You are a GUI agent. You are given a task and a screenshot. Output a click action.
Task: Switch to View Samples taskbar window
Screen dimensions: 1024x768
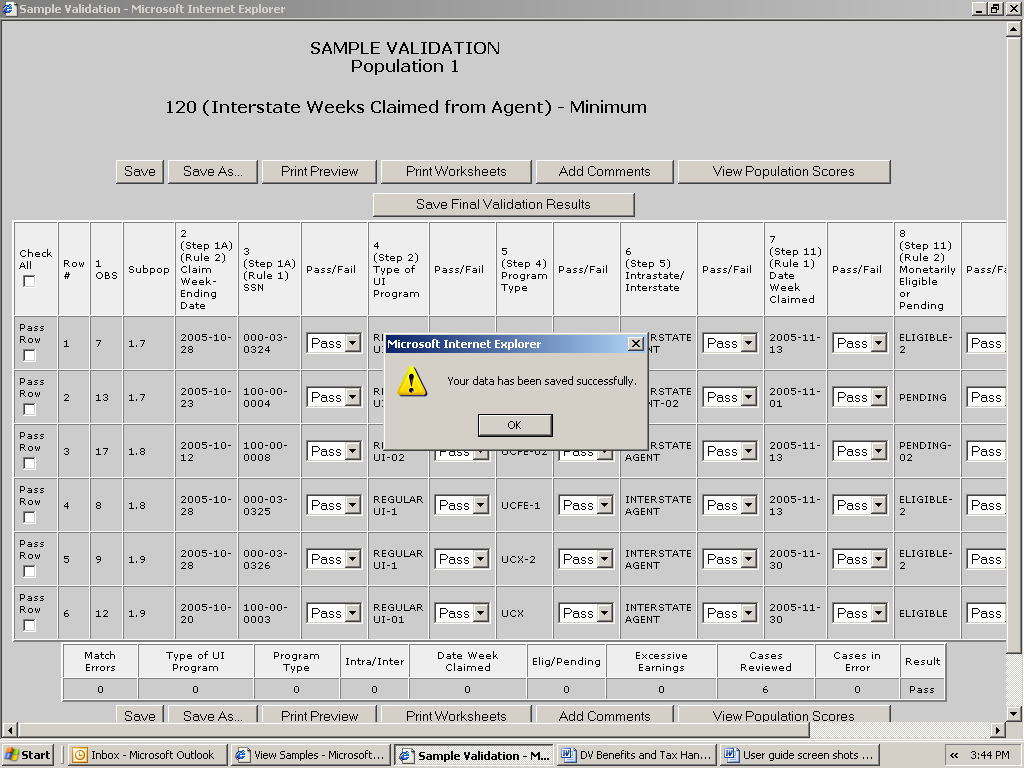click(x=310, y=755)
